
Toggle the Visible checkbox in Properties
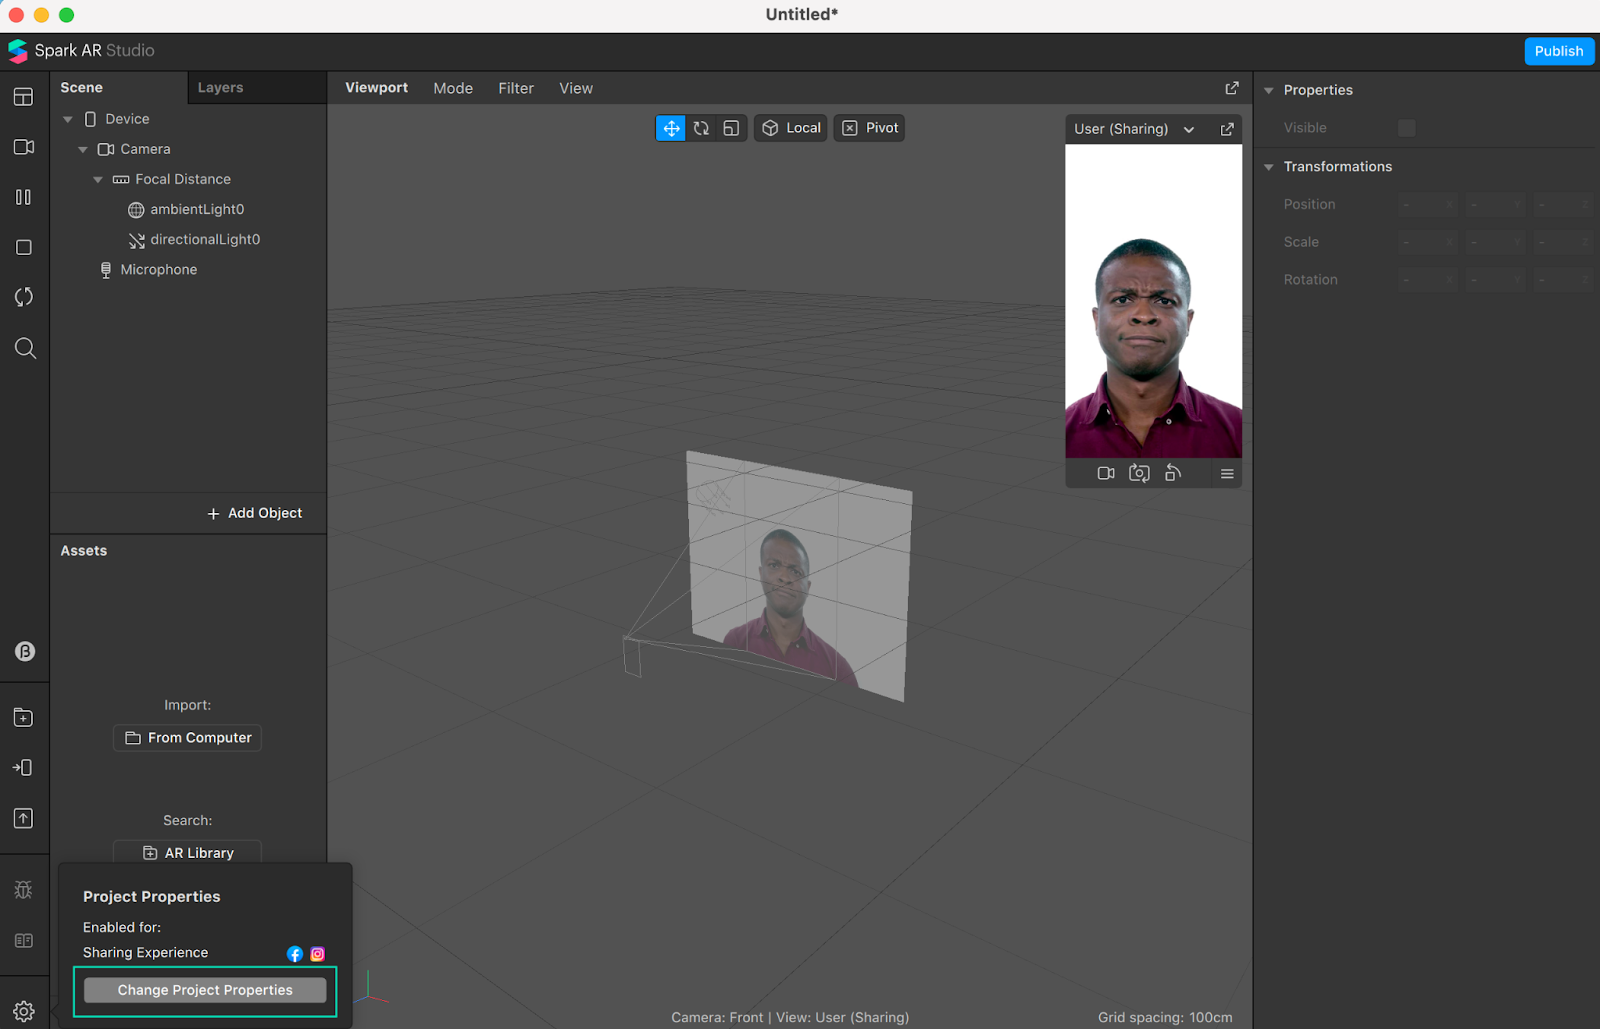click(x=1407, y=128)
